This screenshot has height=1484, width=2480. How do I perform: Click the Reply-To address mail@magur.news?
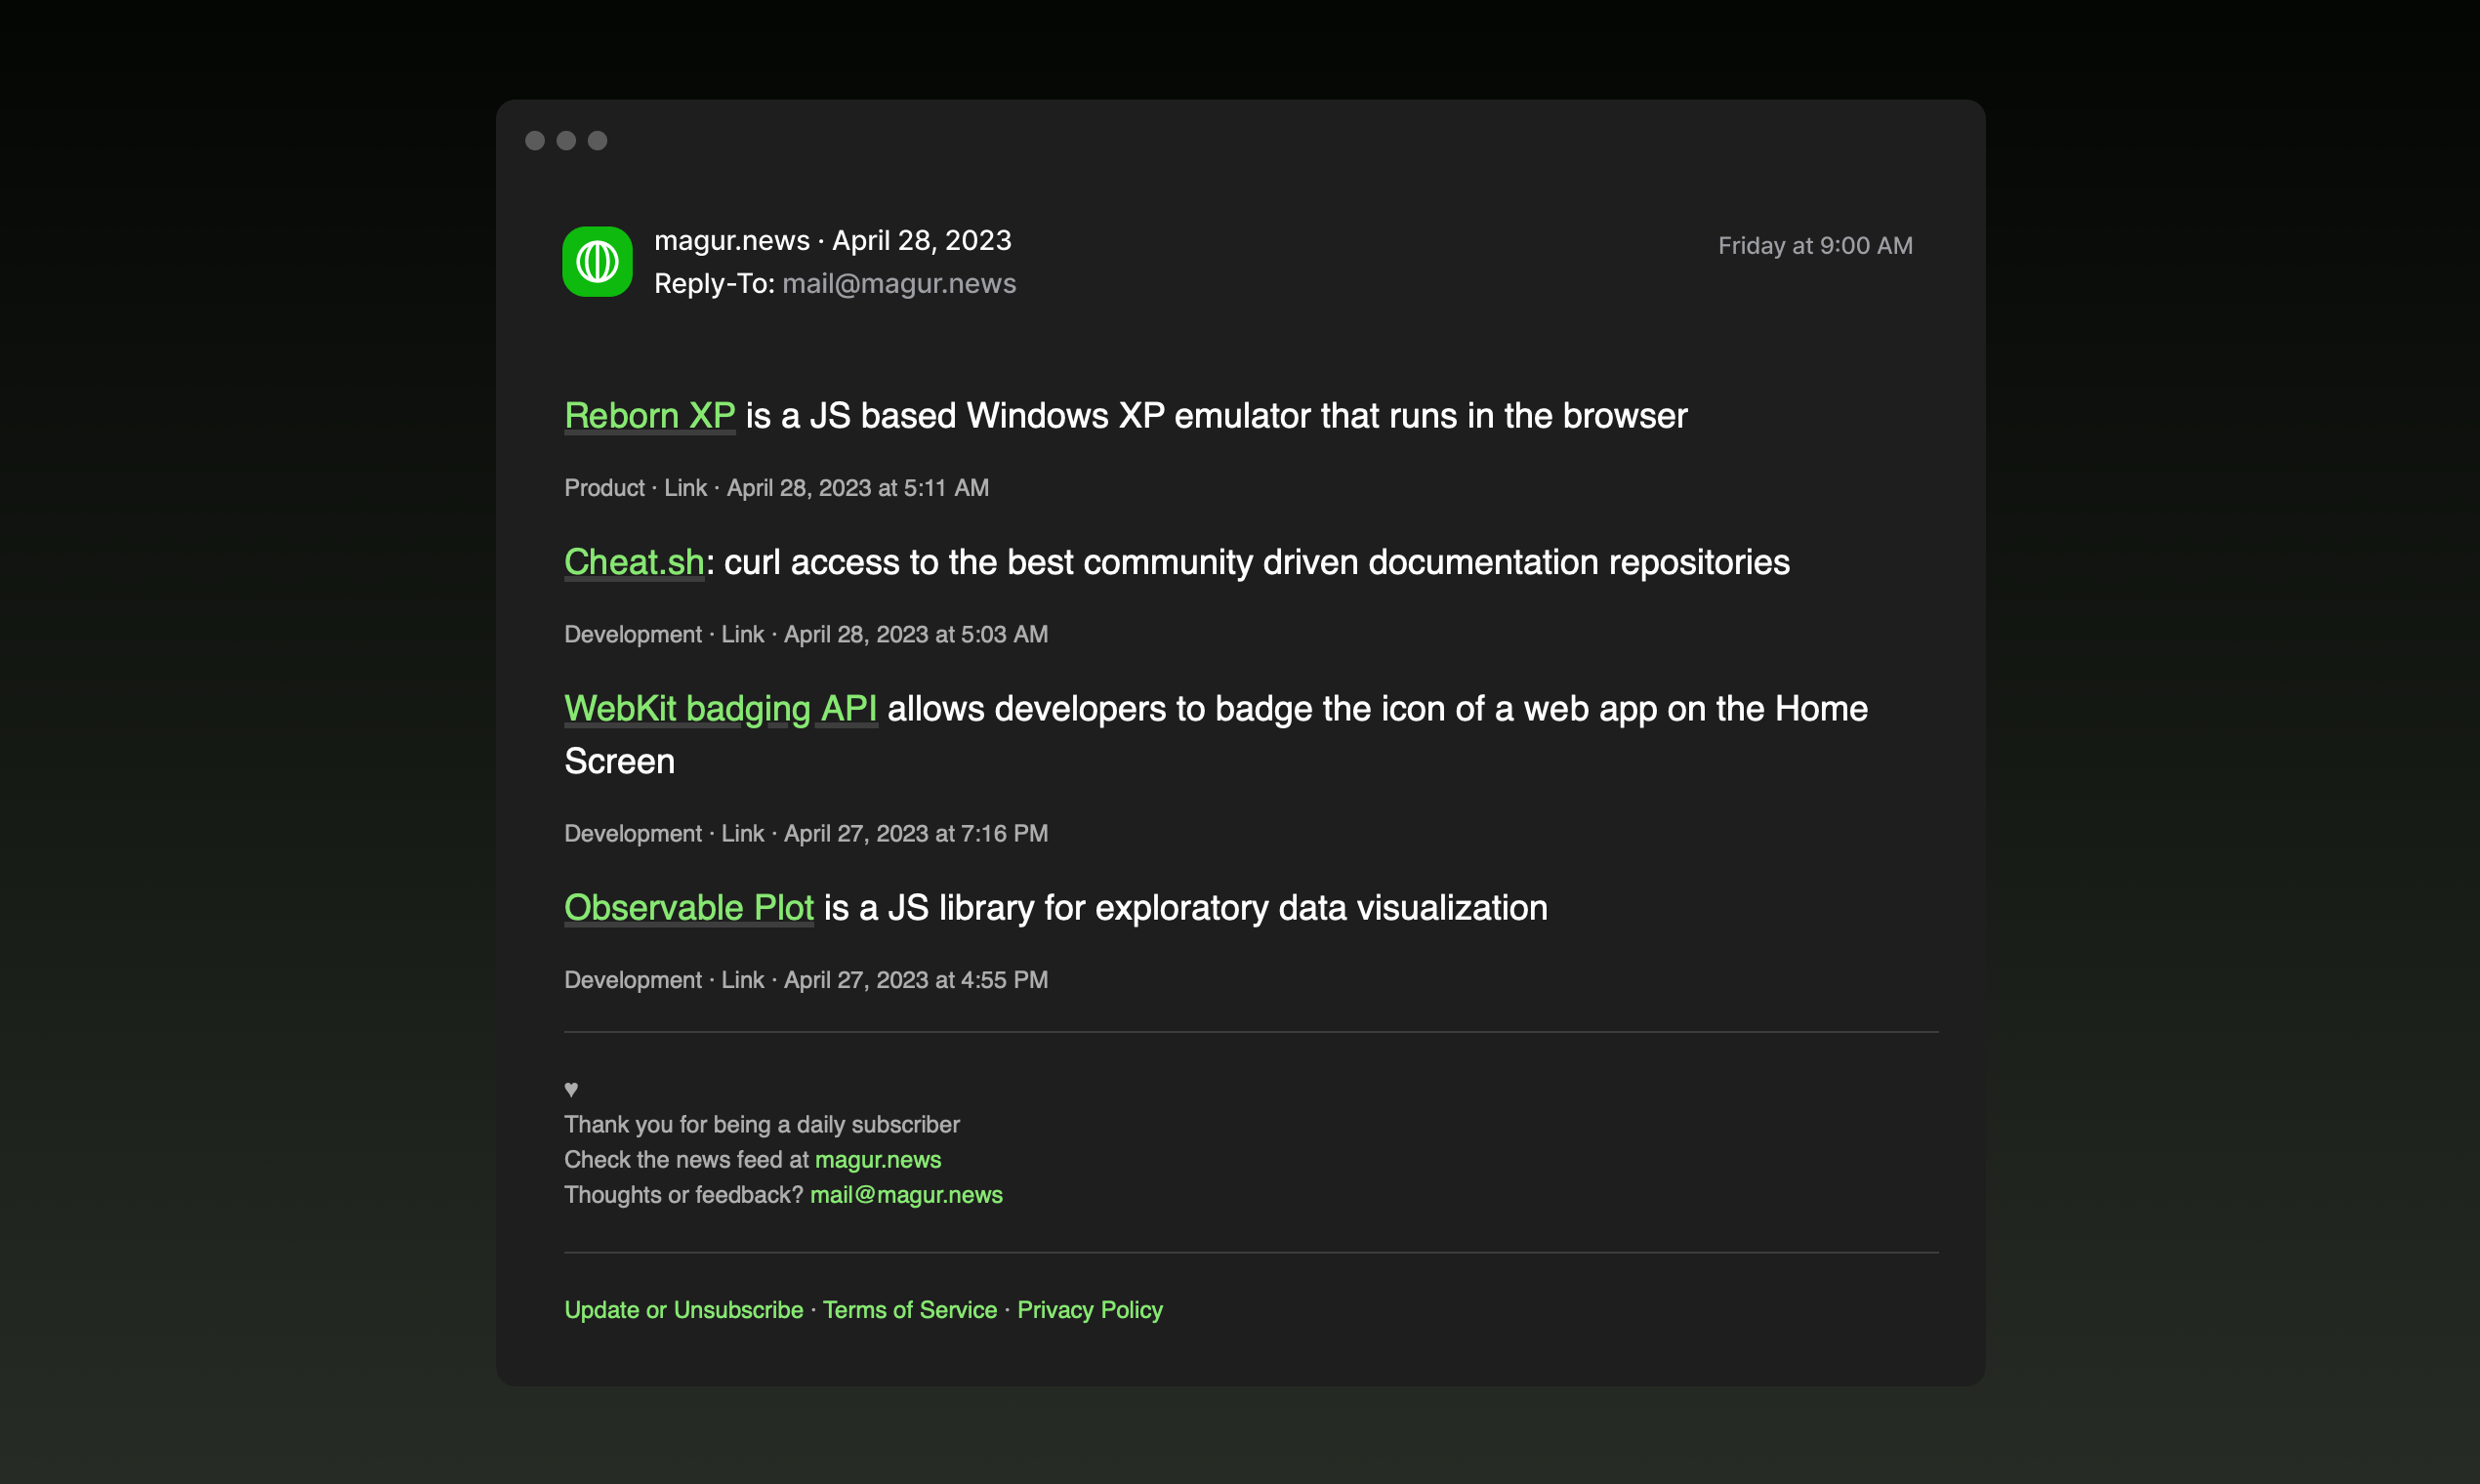click(899, 284)
